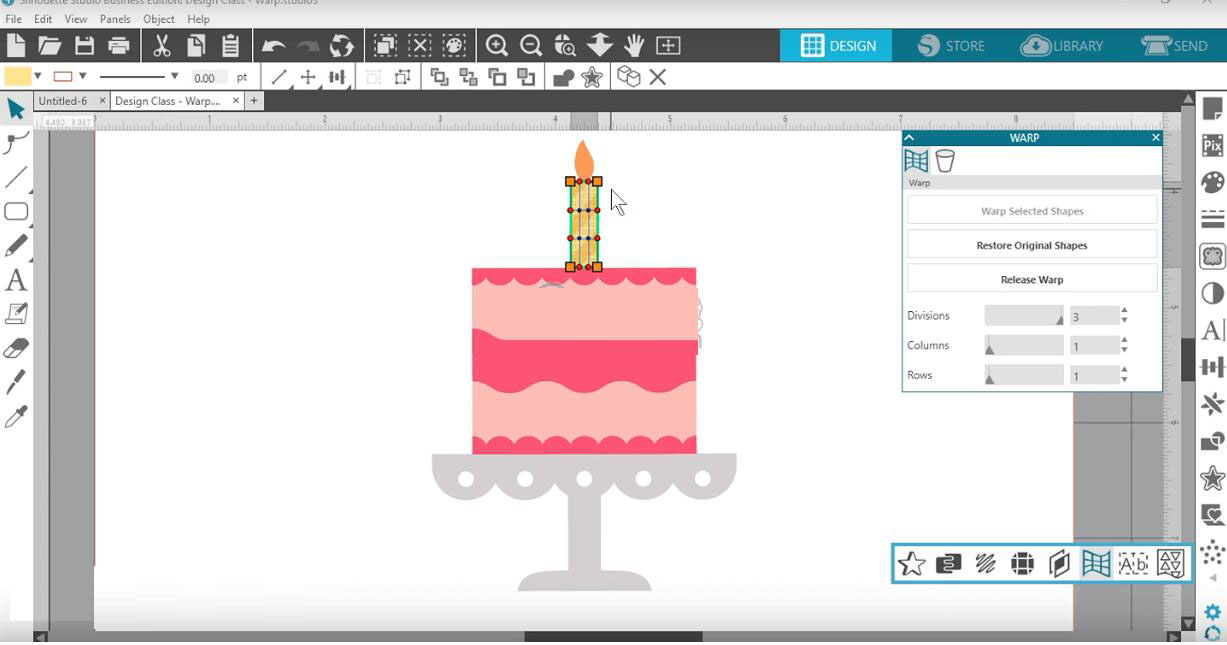Image resolution: width=1227 pixels, height=645 pixels.
Task: Click the Deselect All icon
Action: coord(419,45)
